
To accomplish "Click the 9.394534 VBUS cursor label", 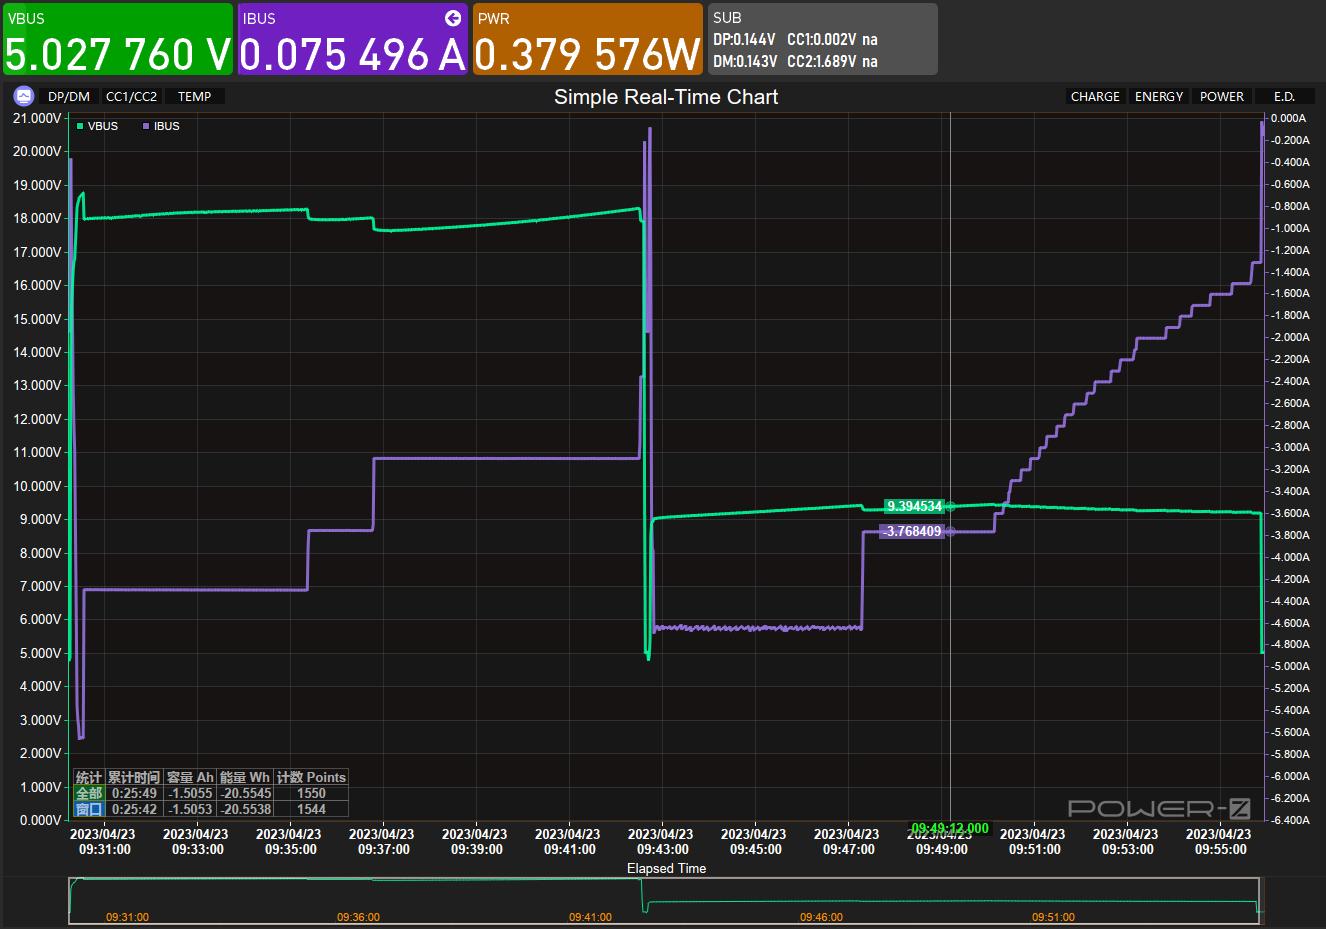I will (x=914, y=506).
